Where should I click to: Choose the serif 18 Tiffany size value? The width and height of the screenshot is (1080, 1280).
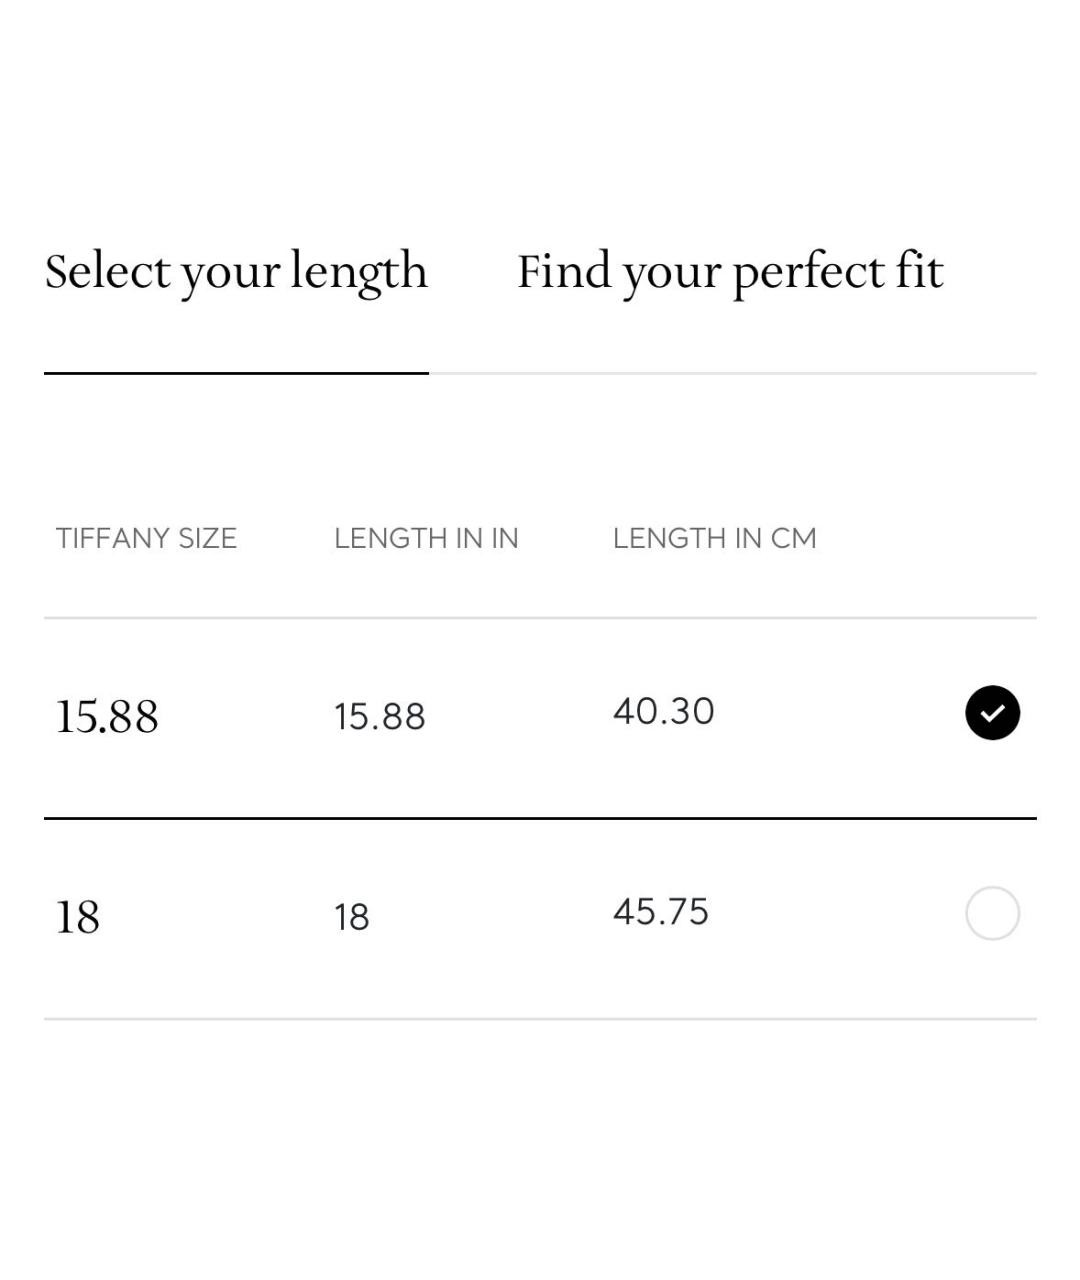point(78,917)
